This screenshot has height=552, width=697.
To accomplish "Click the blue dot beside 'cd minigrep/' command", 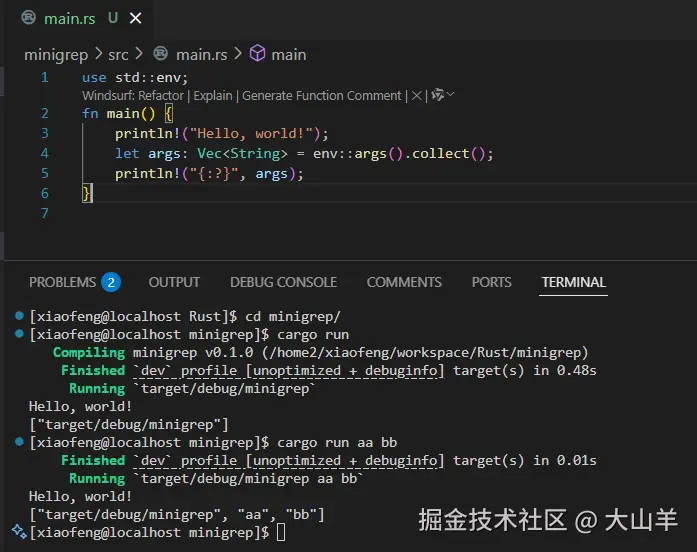I will pyautogui.click(x=19, y=316).
